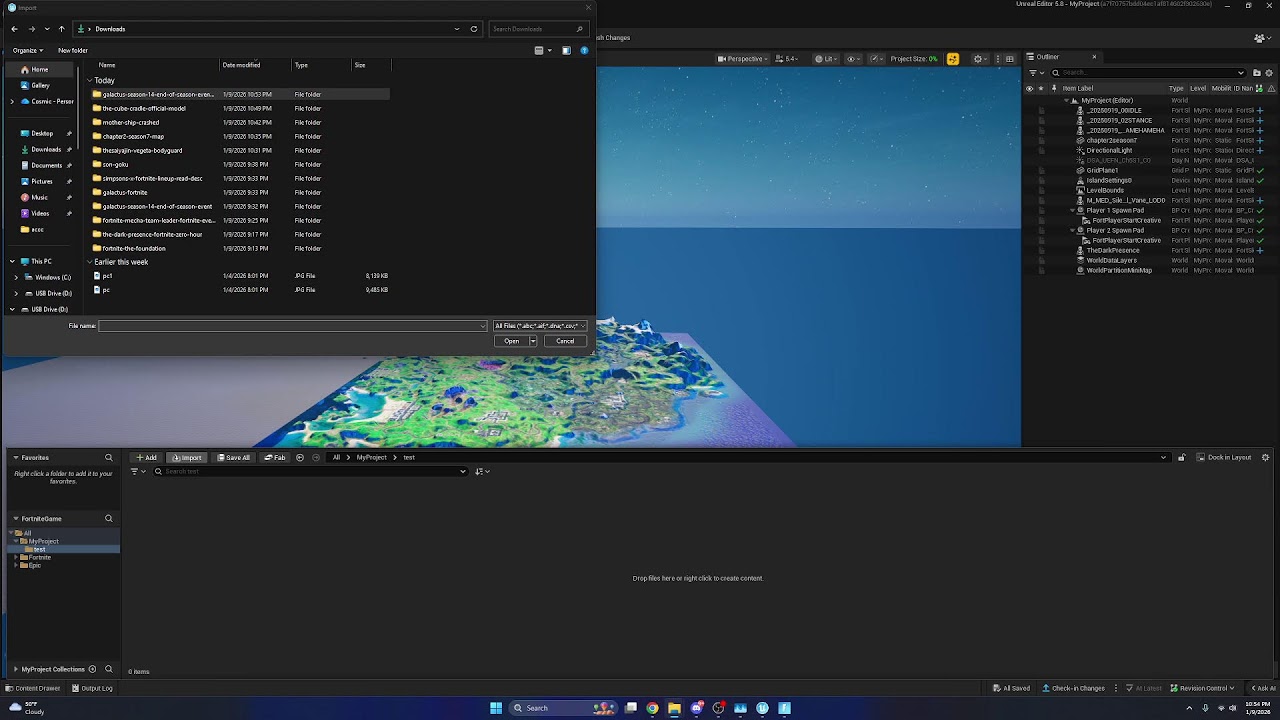The height and width of the screenshot is (720, 1280).
Task: Select the chapter2-season7-map folder
Action: tap(133, 136)
